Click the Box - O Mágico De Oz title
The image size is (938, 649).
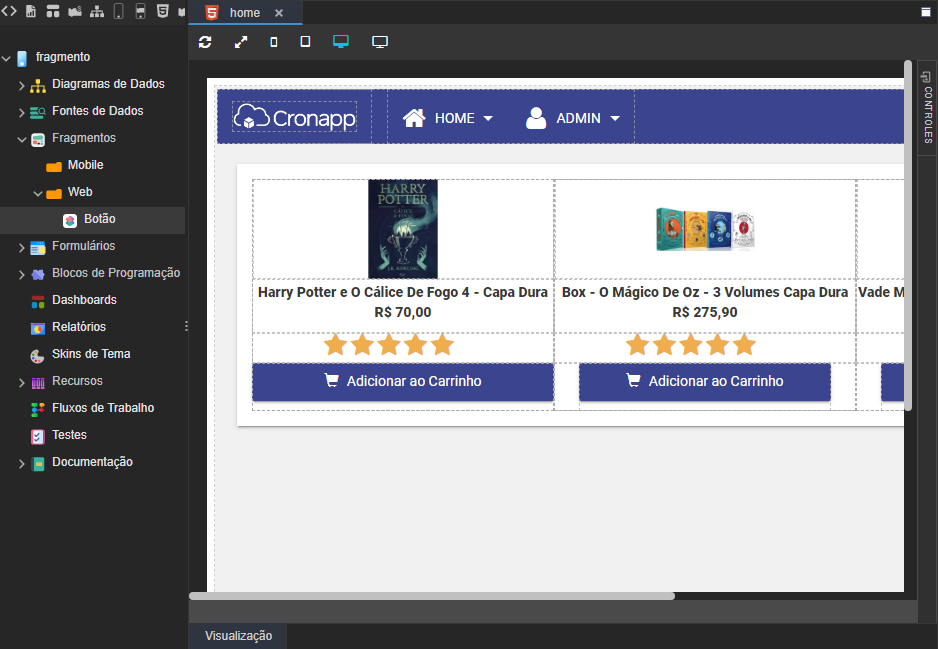(705, 292)
